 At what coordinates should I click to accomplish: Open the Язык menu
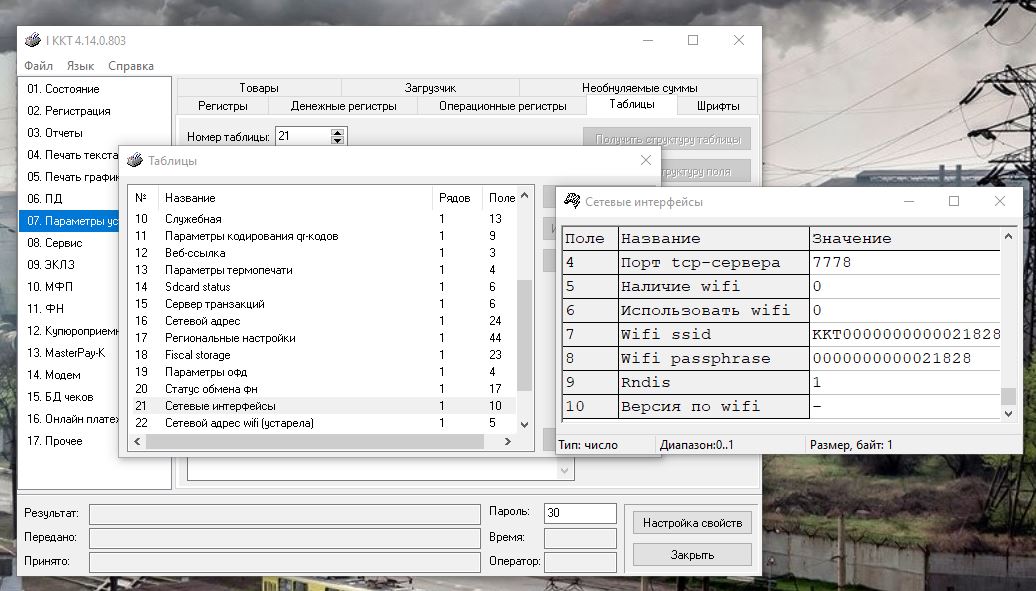click(80, 66)
